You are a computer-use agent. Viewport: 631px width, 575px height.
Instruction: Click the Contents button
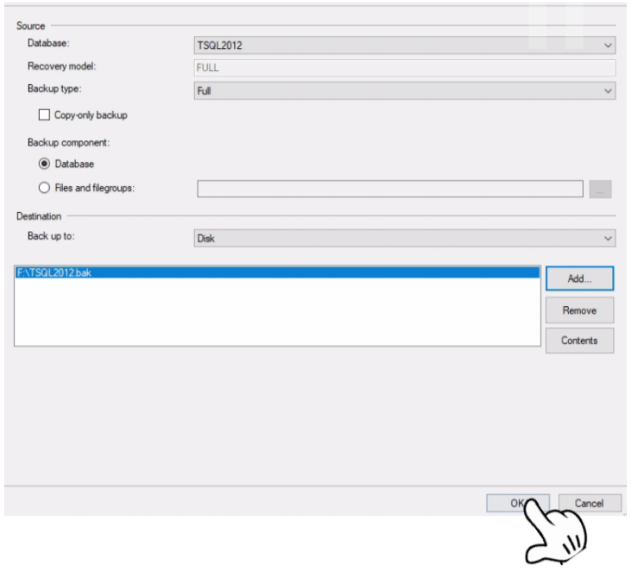click(579, 340)
